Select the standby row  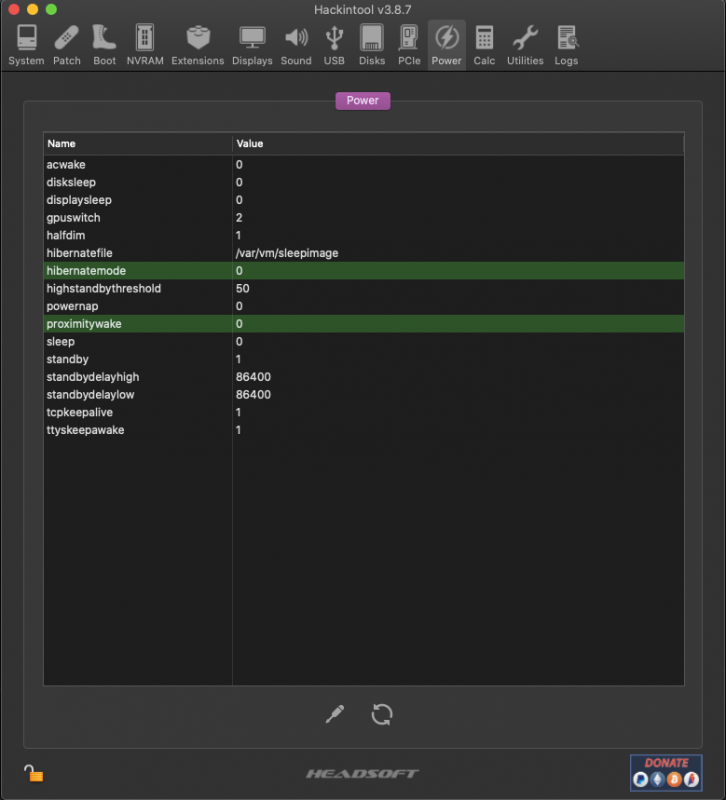(x=364, y=359)
